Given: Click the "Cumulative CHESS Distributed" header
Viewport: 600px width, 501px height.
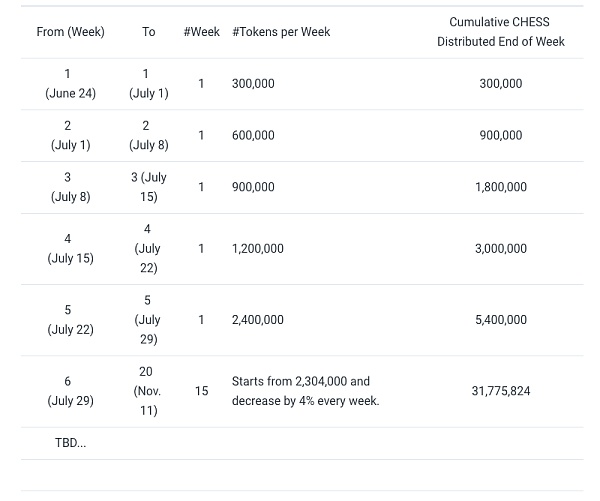Looking at the screenshot, I should [500, 32].
